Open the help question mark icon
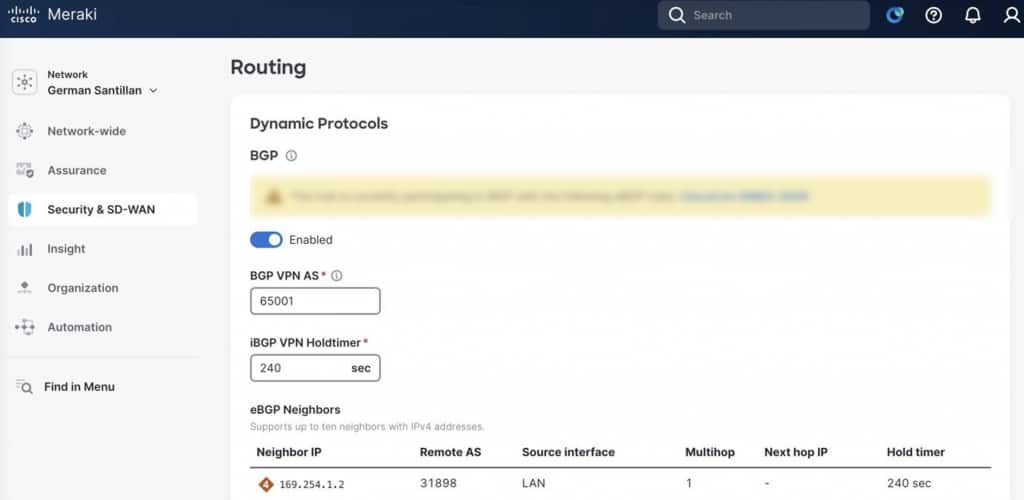This screenshot has height=500, width=1024. pos(933,15)
